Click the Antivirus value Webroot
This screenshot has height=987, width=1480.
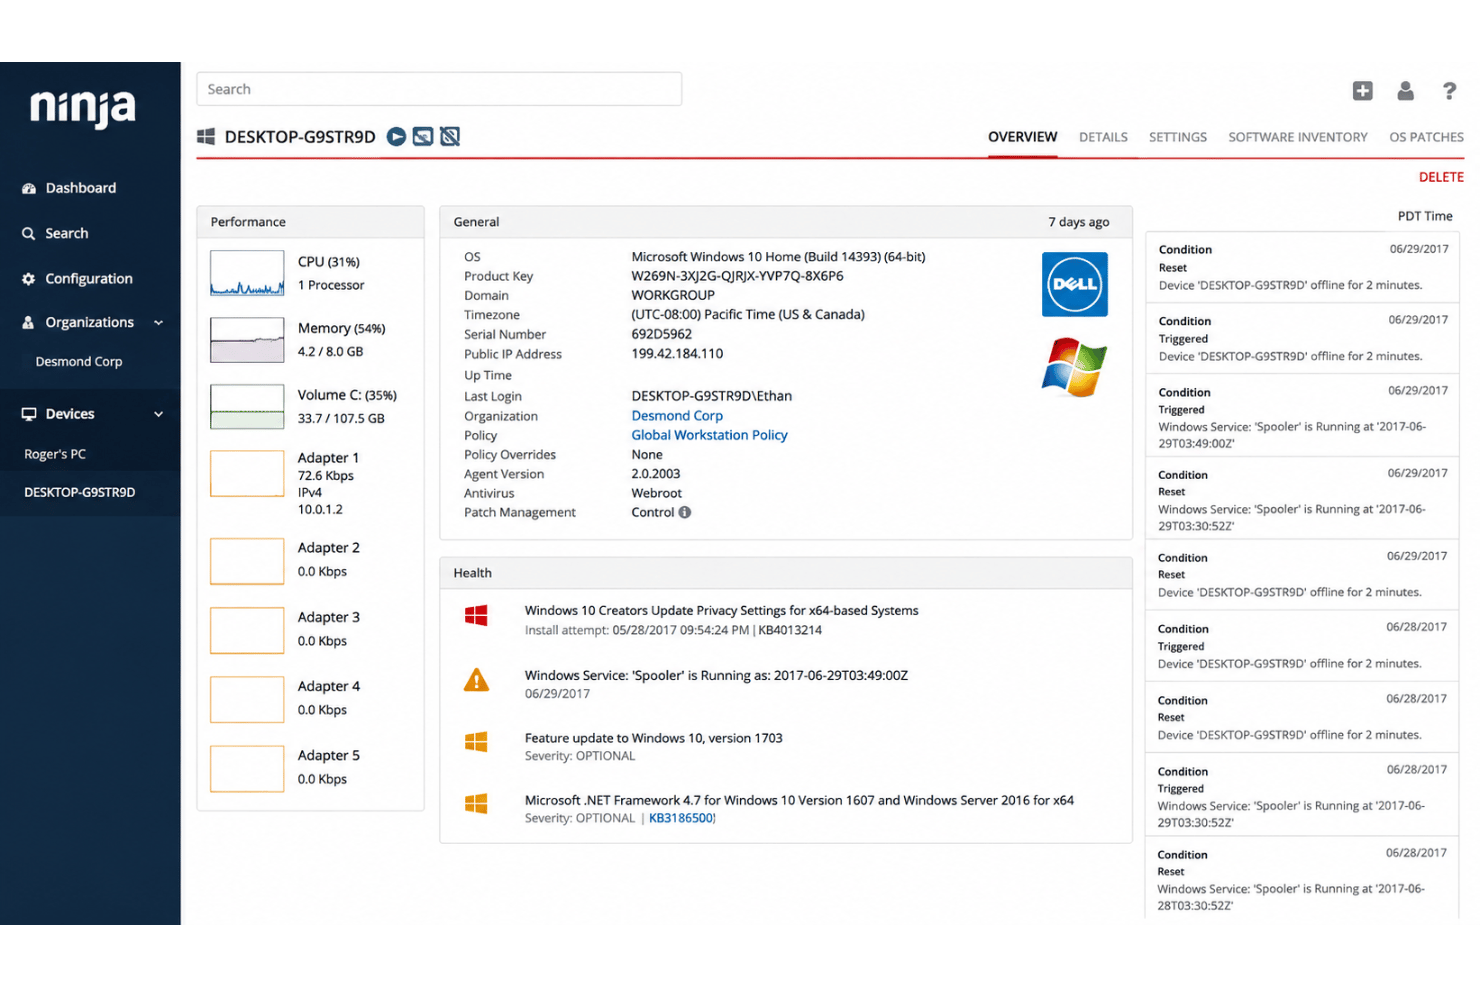point(656,493)
